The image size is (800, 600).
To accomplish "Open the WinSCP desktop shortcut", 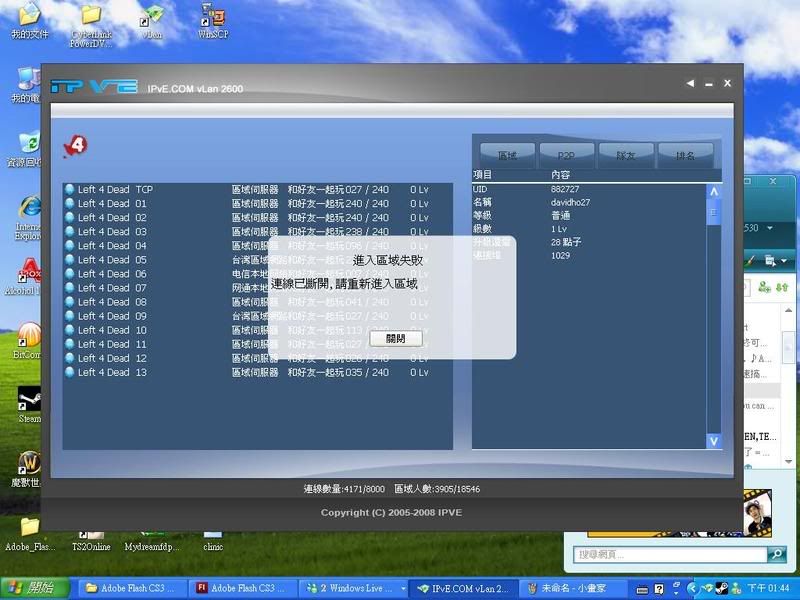I will [x=211, y=17].
